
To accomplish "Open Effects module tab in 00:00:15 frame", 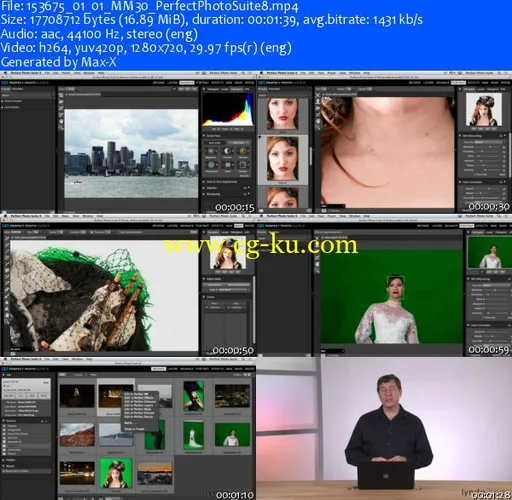I will click(217, 82).
